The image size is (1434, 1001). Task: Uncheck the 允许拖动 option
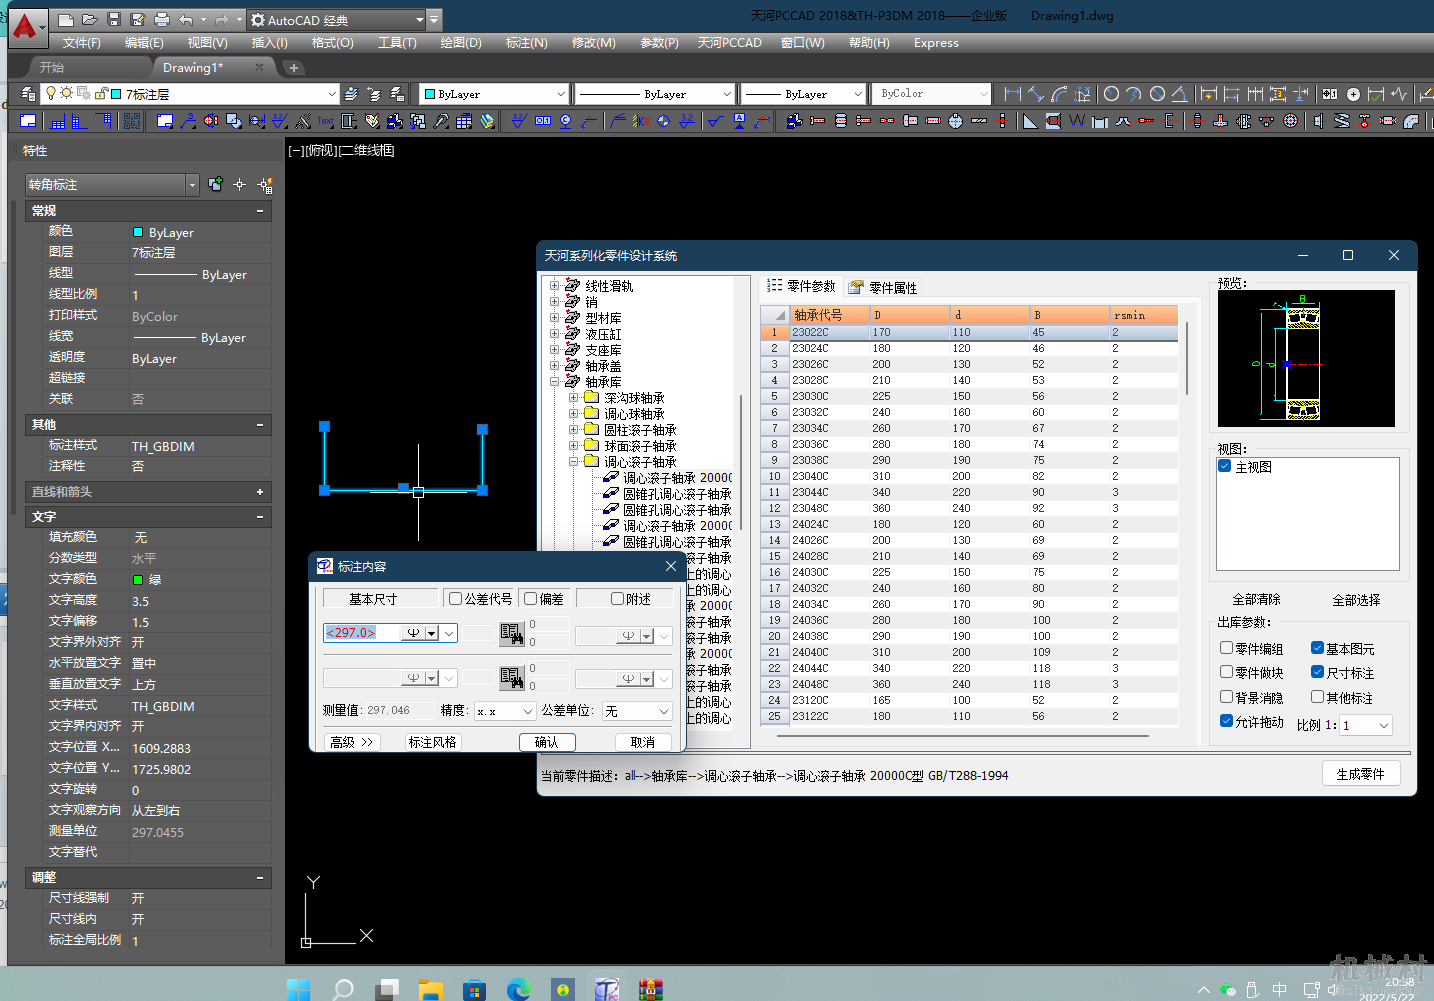(1227, 721)
